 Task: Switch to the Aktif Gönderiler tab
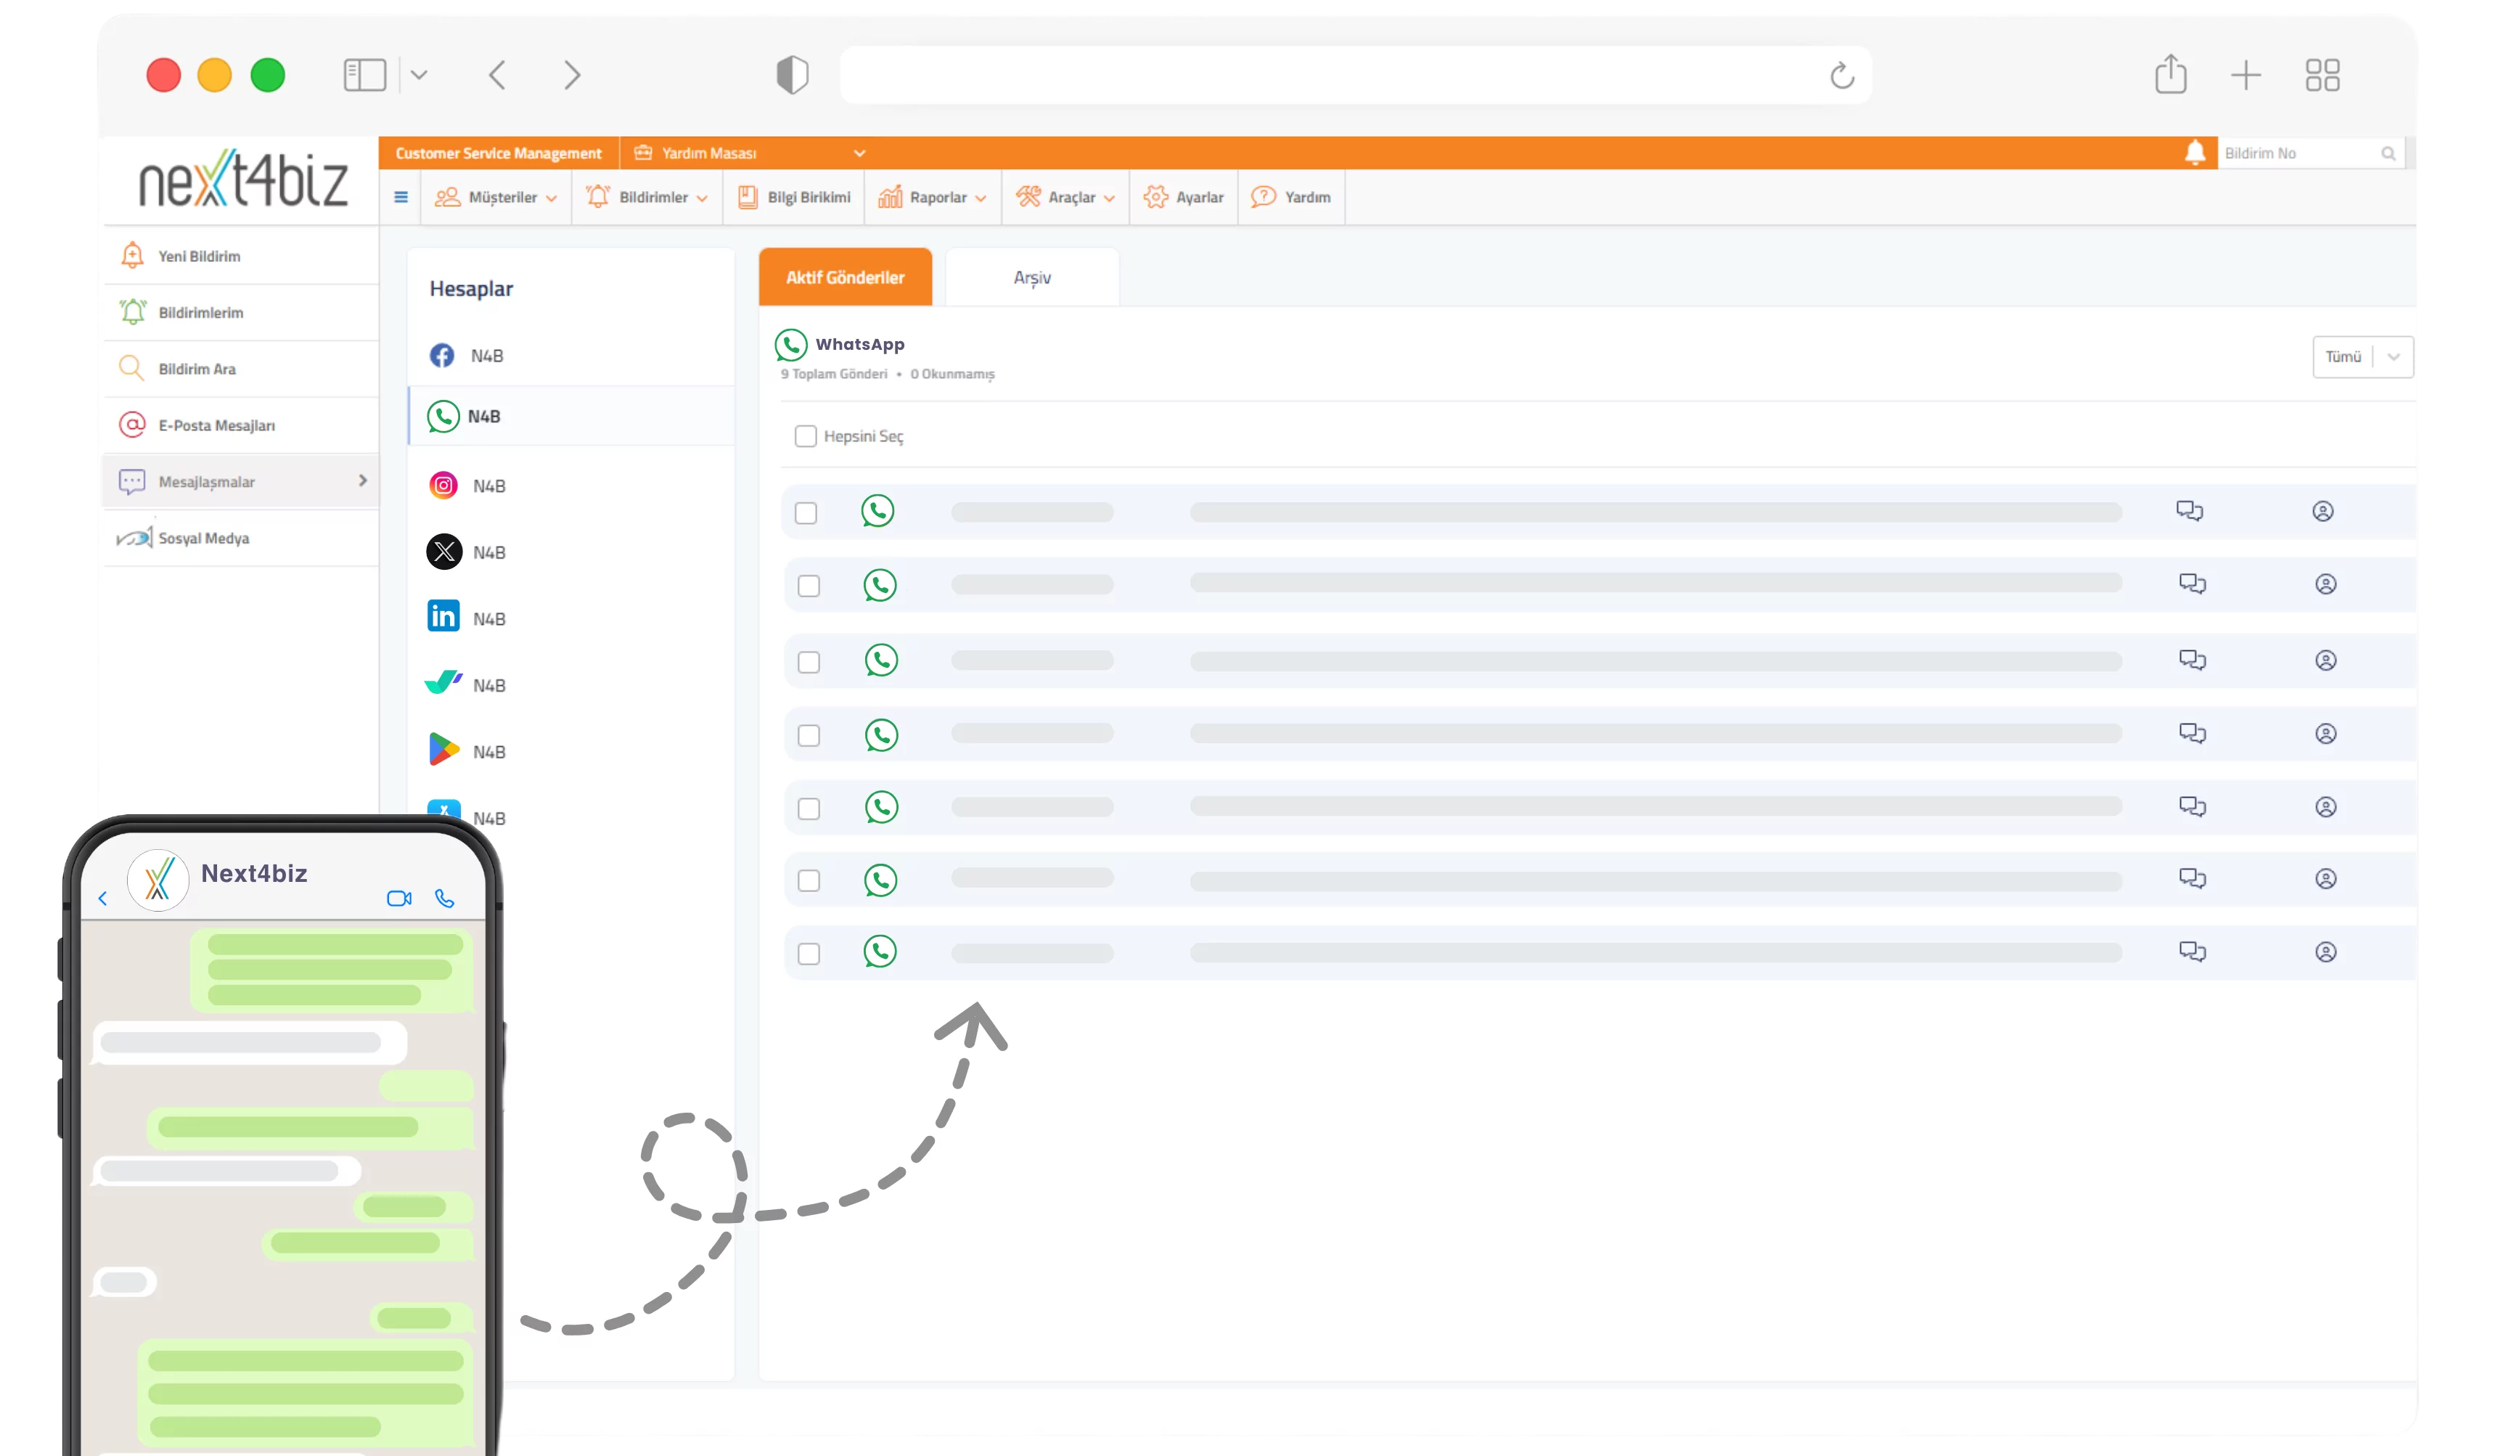pyautogui.click(x=845, y=277)
